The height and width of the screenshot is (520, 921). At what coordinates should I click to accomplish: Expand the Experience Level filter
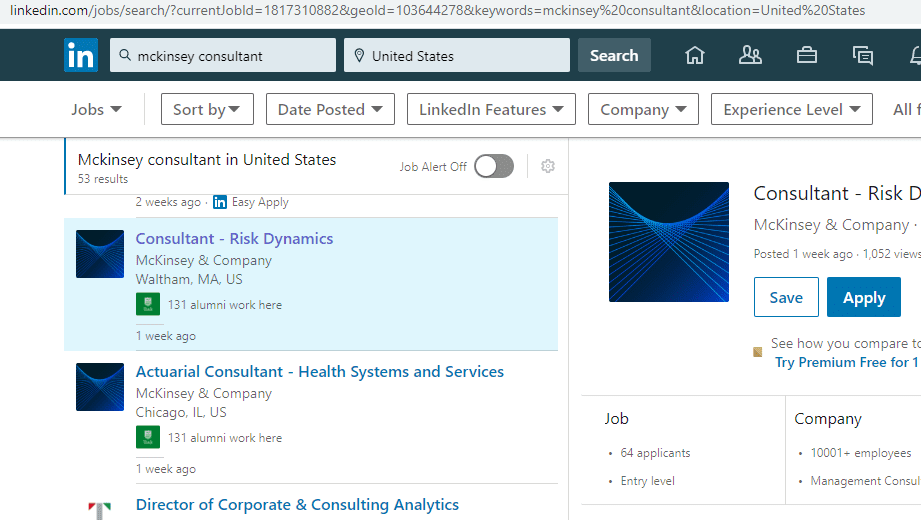(x=791, y=110)
